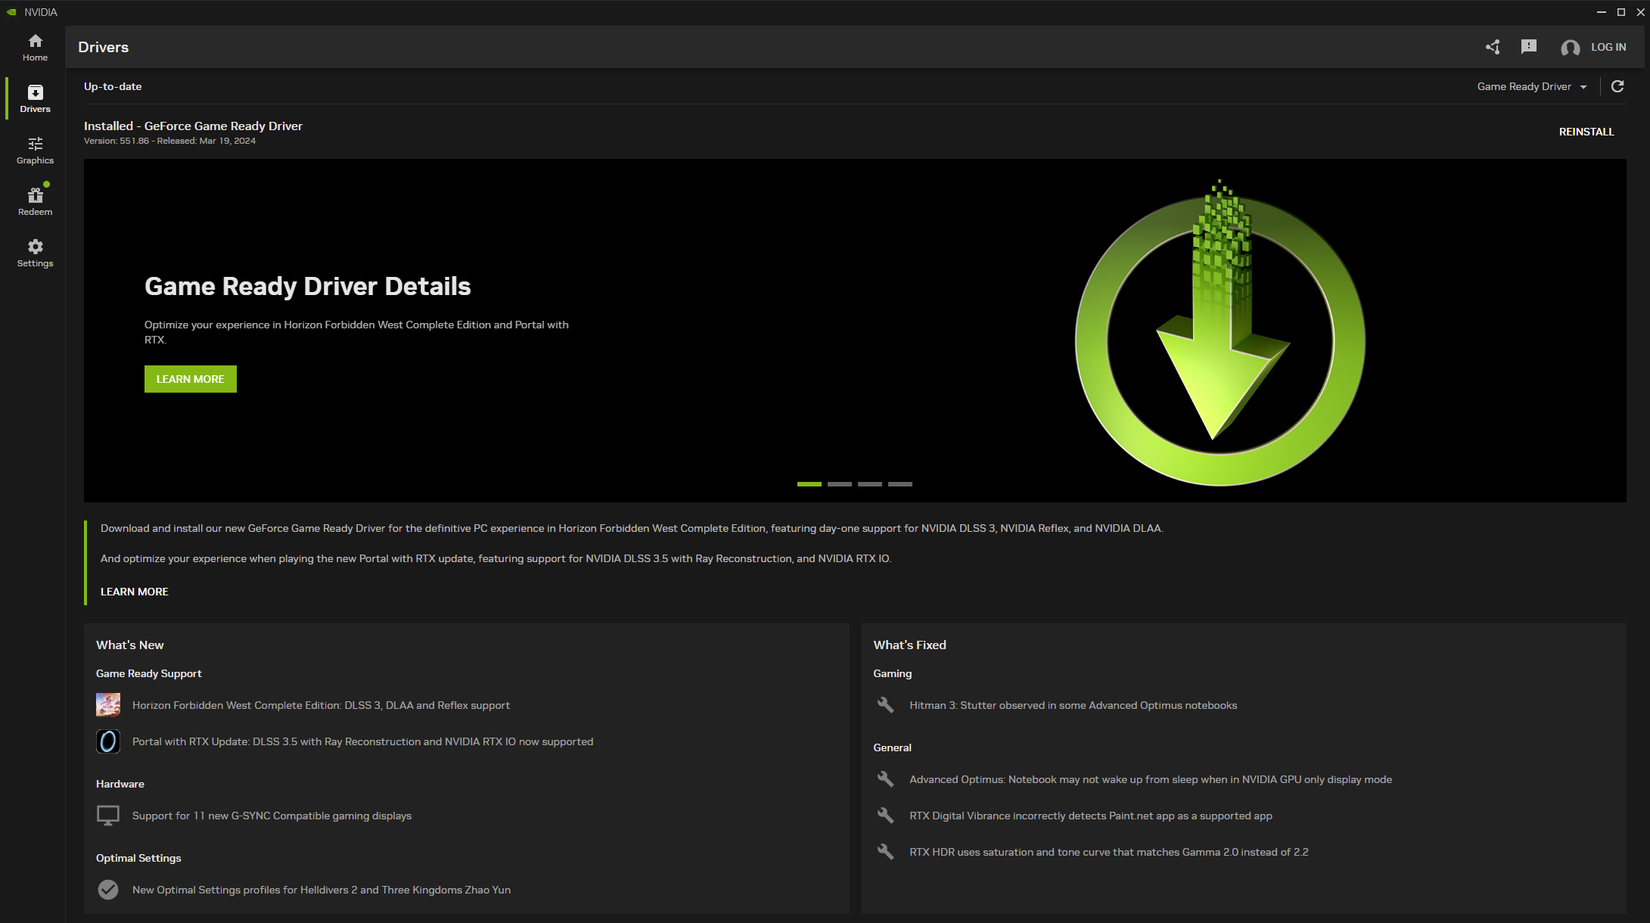The image size is (1650, 923).
Task: Open the Home section in sidebar
Action: click(x=35, y=47)
